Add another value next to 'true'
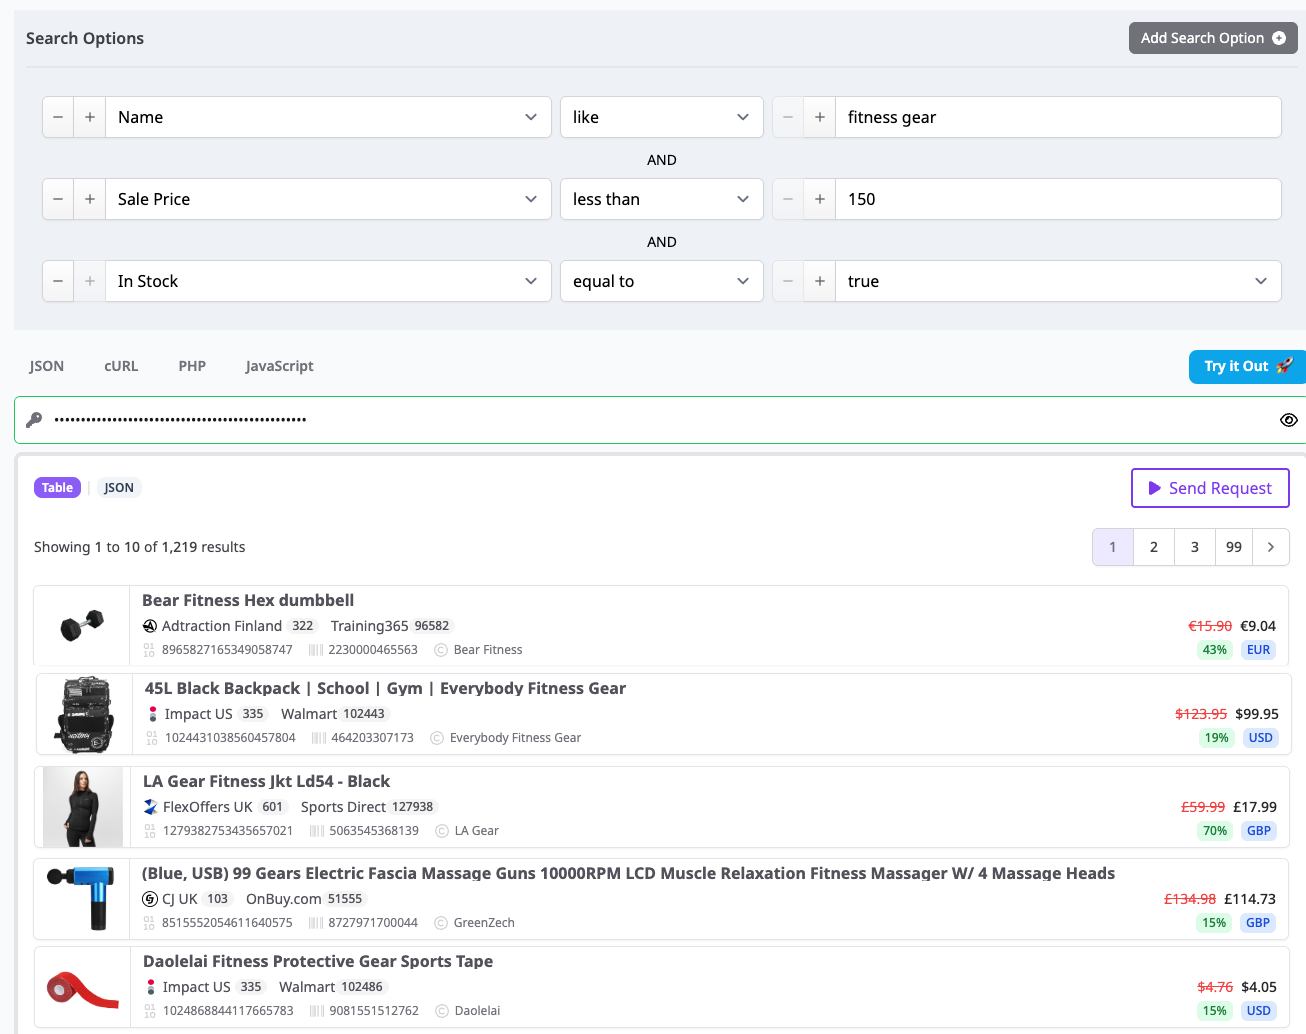Image resolution: width=1306 pixels, height=1034 pixels. pyautogui.click(x=820, y=281)
